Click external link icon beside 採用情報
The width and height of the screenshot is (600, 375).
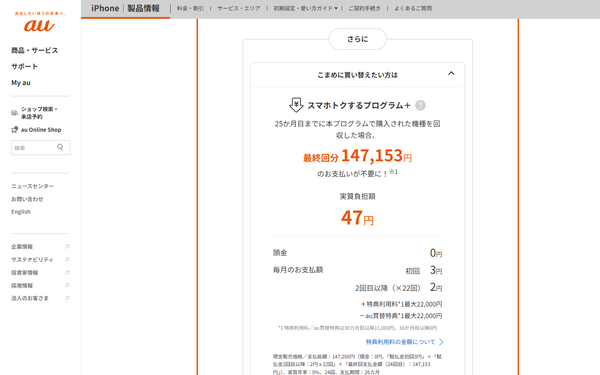click(67, 285)
